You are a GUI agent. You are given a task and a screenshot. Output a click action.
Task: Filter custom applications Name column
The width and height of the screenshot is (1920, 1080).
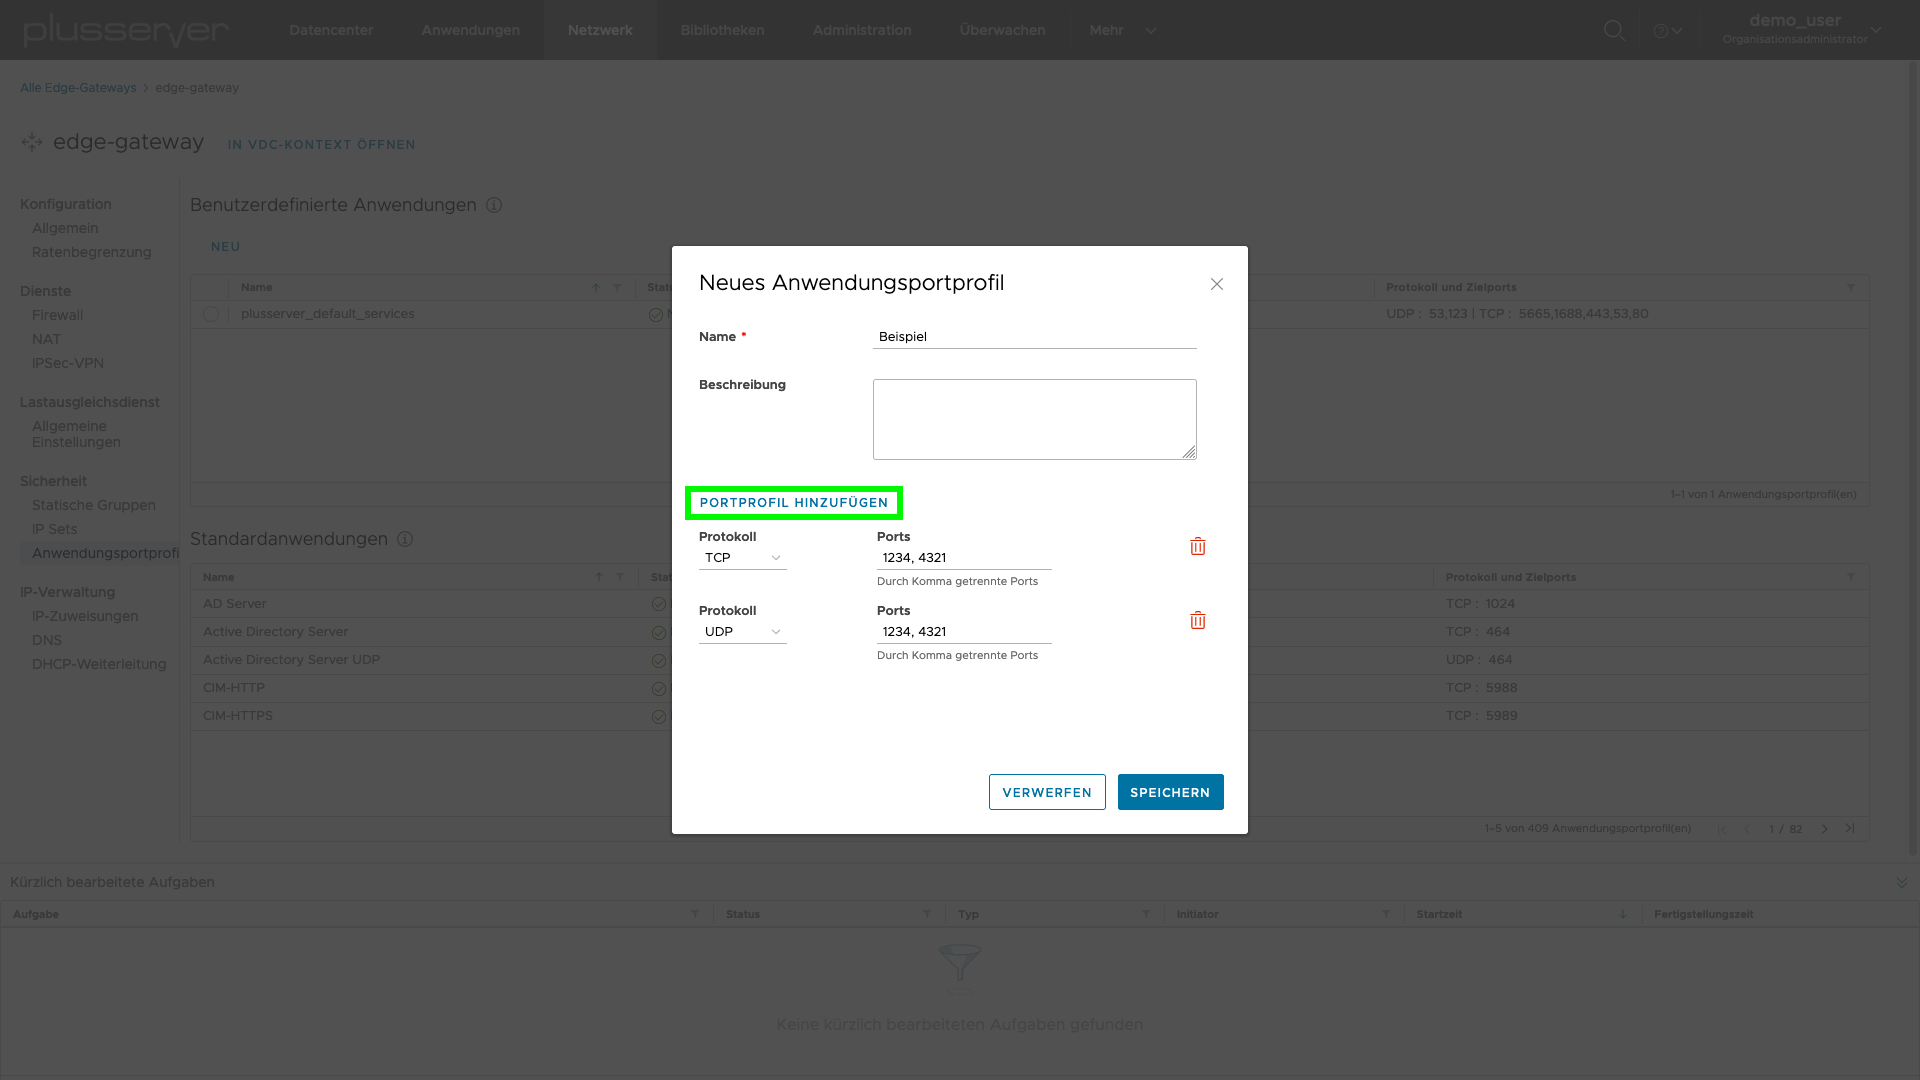[617, 288]
